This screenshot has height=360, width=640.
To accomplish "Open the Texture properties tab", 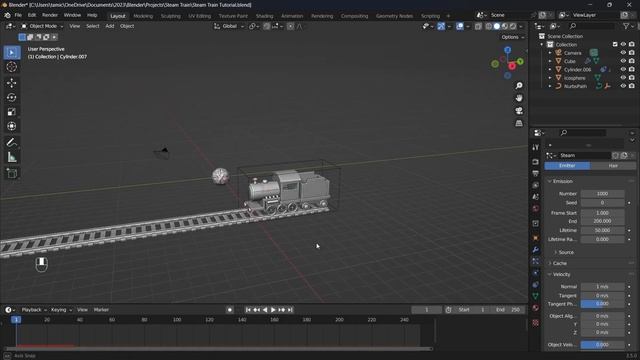I will click(x=536, y=323).
